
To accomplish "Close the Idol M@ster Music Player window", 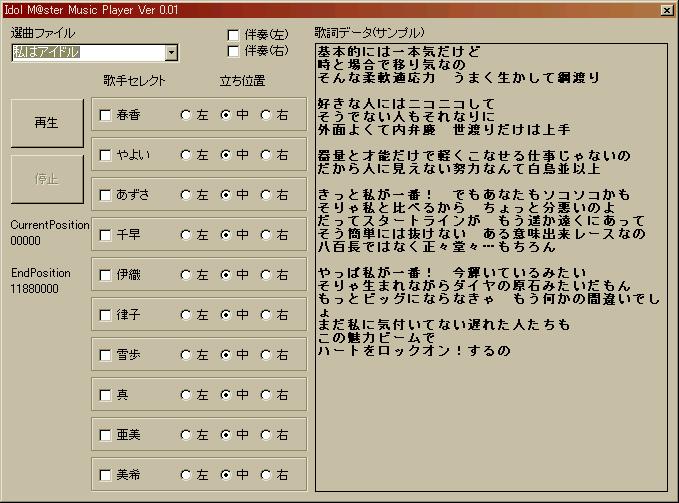I will (667, 10).
